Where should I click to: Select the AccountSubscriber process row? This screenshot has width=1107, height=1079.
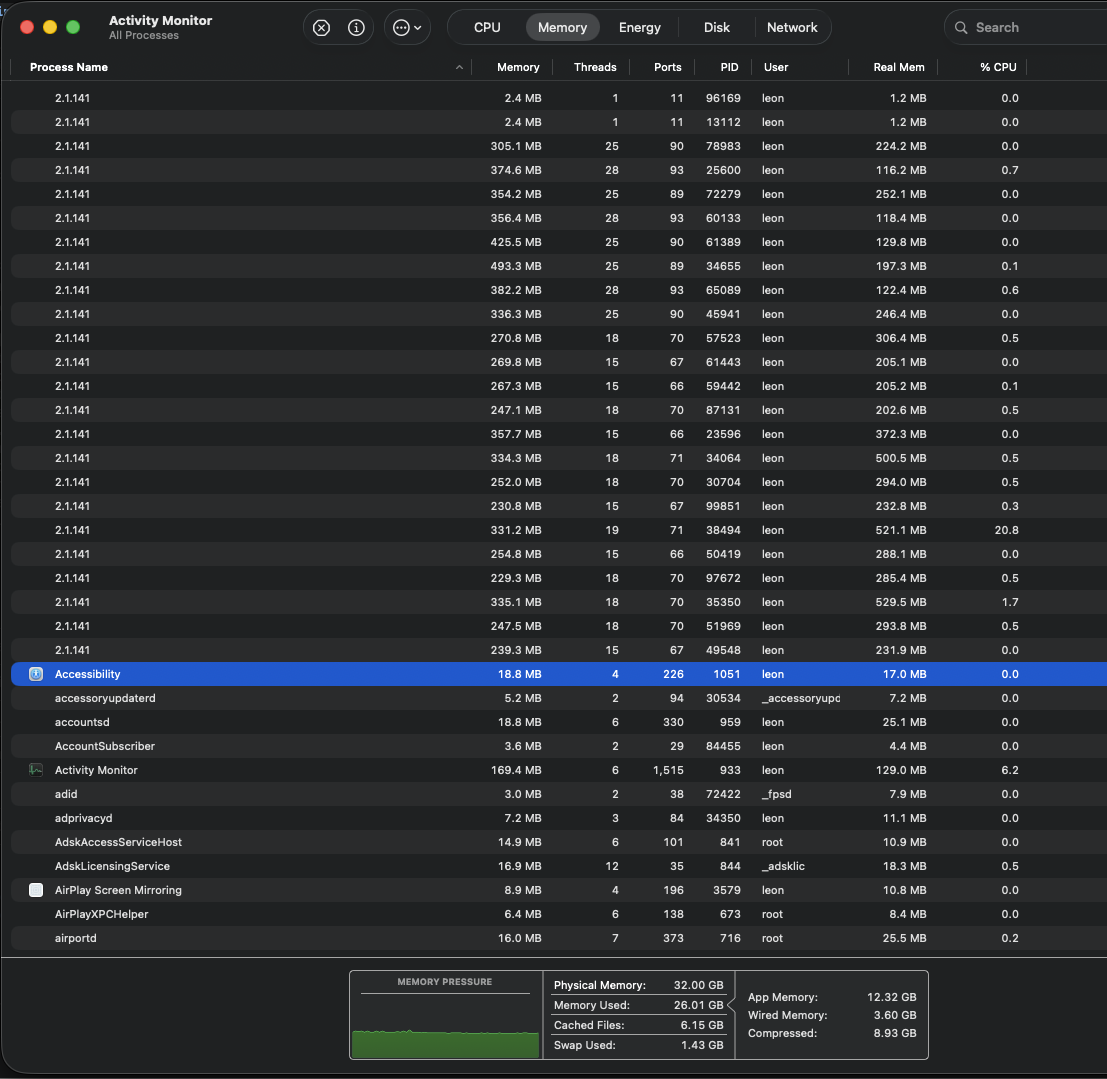558,746
